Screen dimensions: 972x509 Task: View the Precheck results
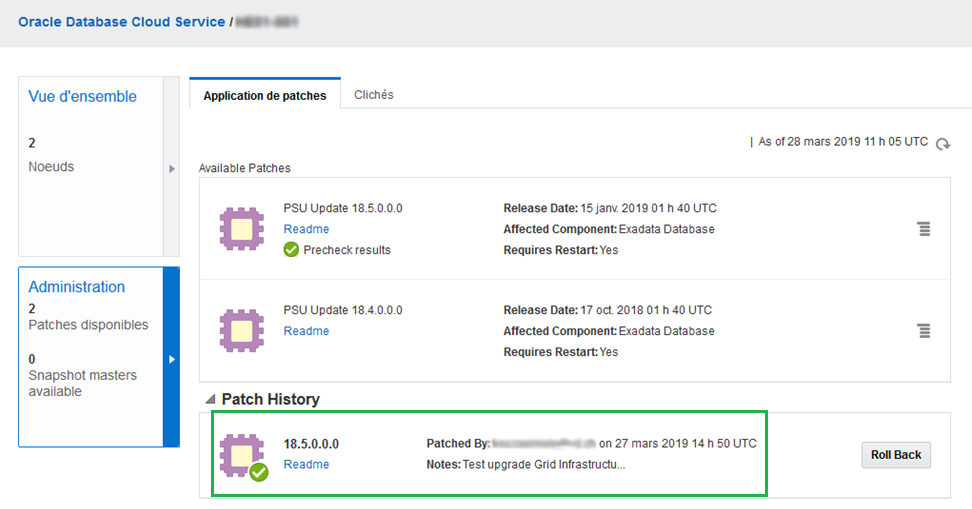(x=346, y=250)
